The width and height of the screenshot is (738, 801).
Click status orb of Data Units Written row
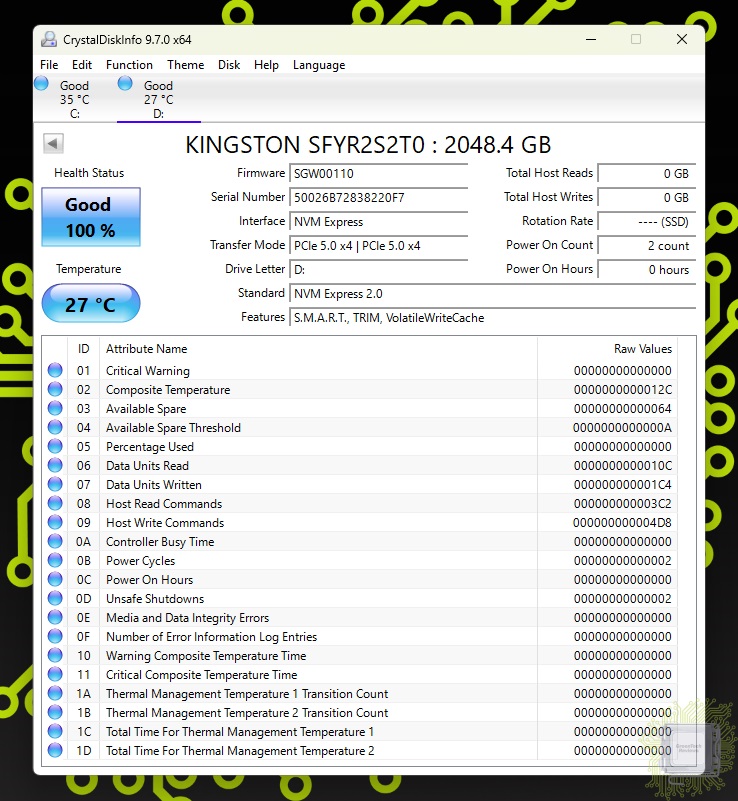pyautogui.click(x=55, y=484)
